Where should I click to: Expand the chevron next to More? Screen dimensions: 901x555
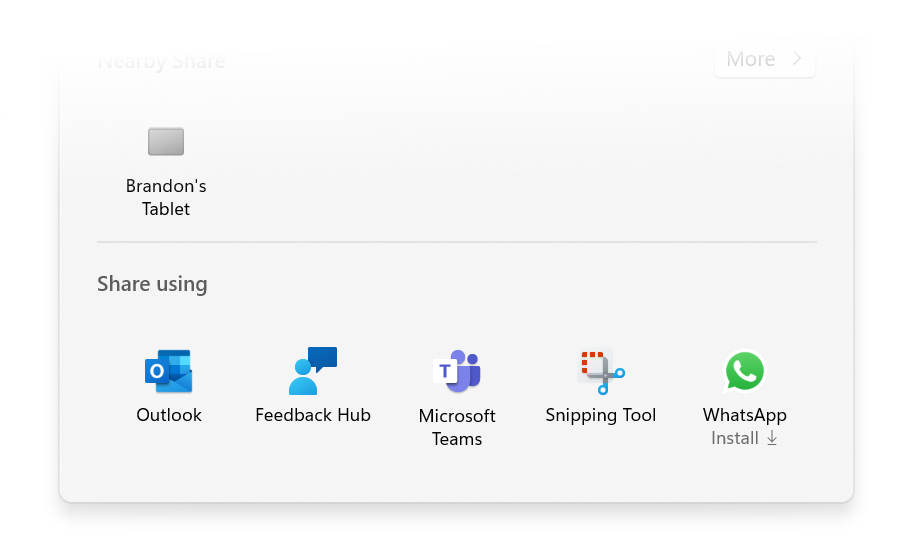click(x=797, y=59)
